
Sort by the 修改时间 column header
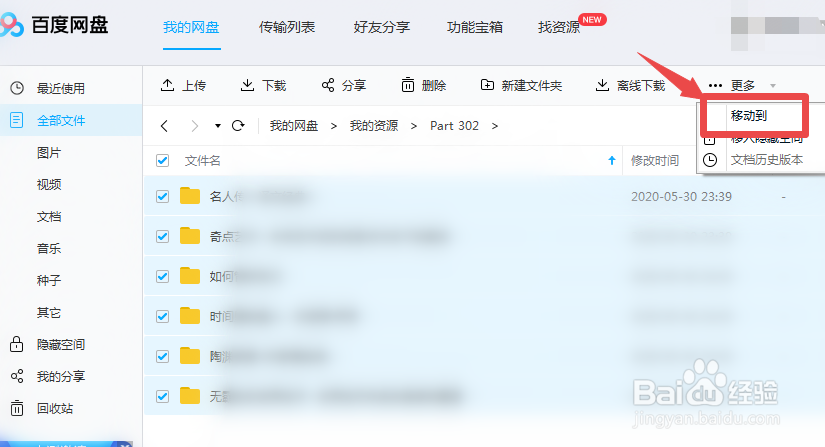coord(655,160)
